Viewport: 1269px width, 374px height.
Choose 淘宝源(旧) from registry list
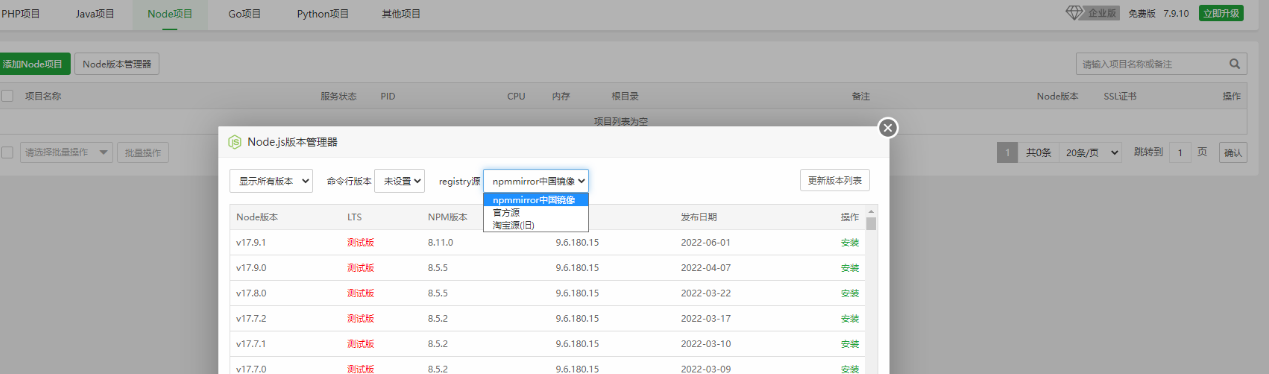click(x=536, y=225)
